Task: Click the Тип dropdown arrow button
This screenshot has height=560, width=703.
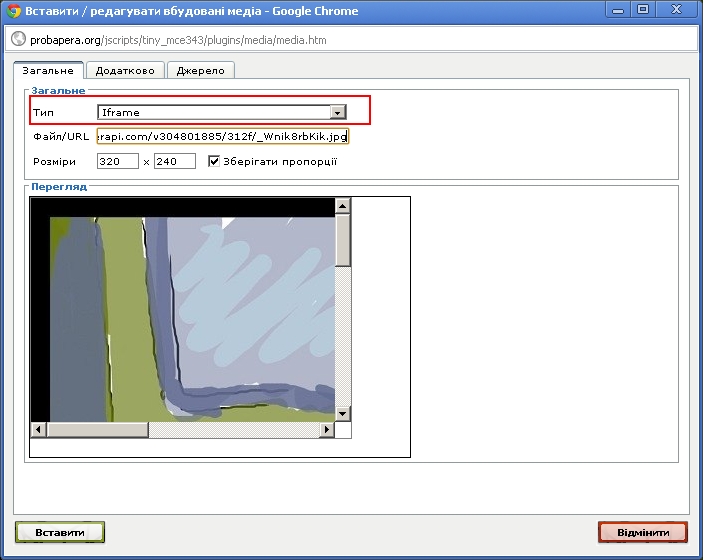Action: (x=338, y=113)
